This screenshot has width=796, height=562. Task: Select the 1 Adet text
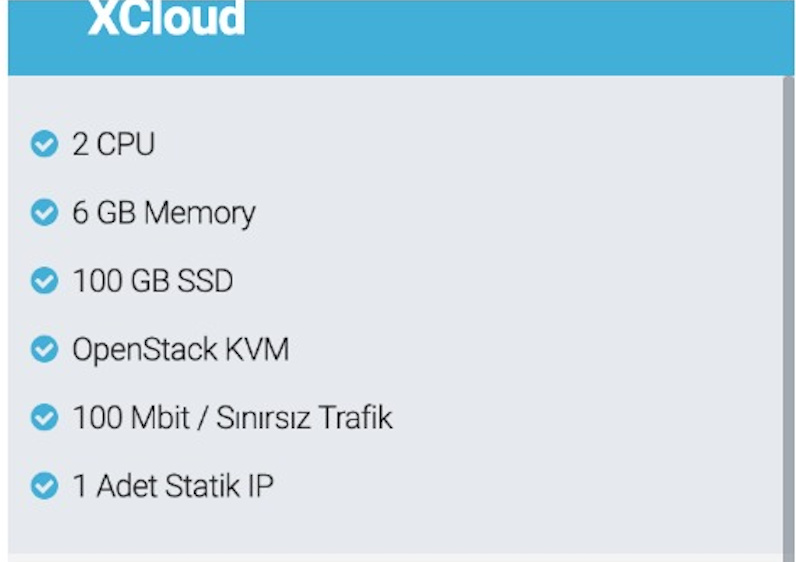[115, 486]
